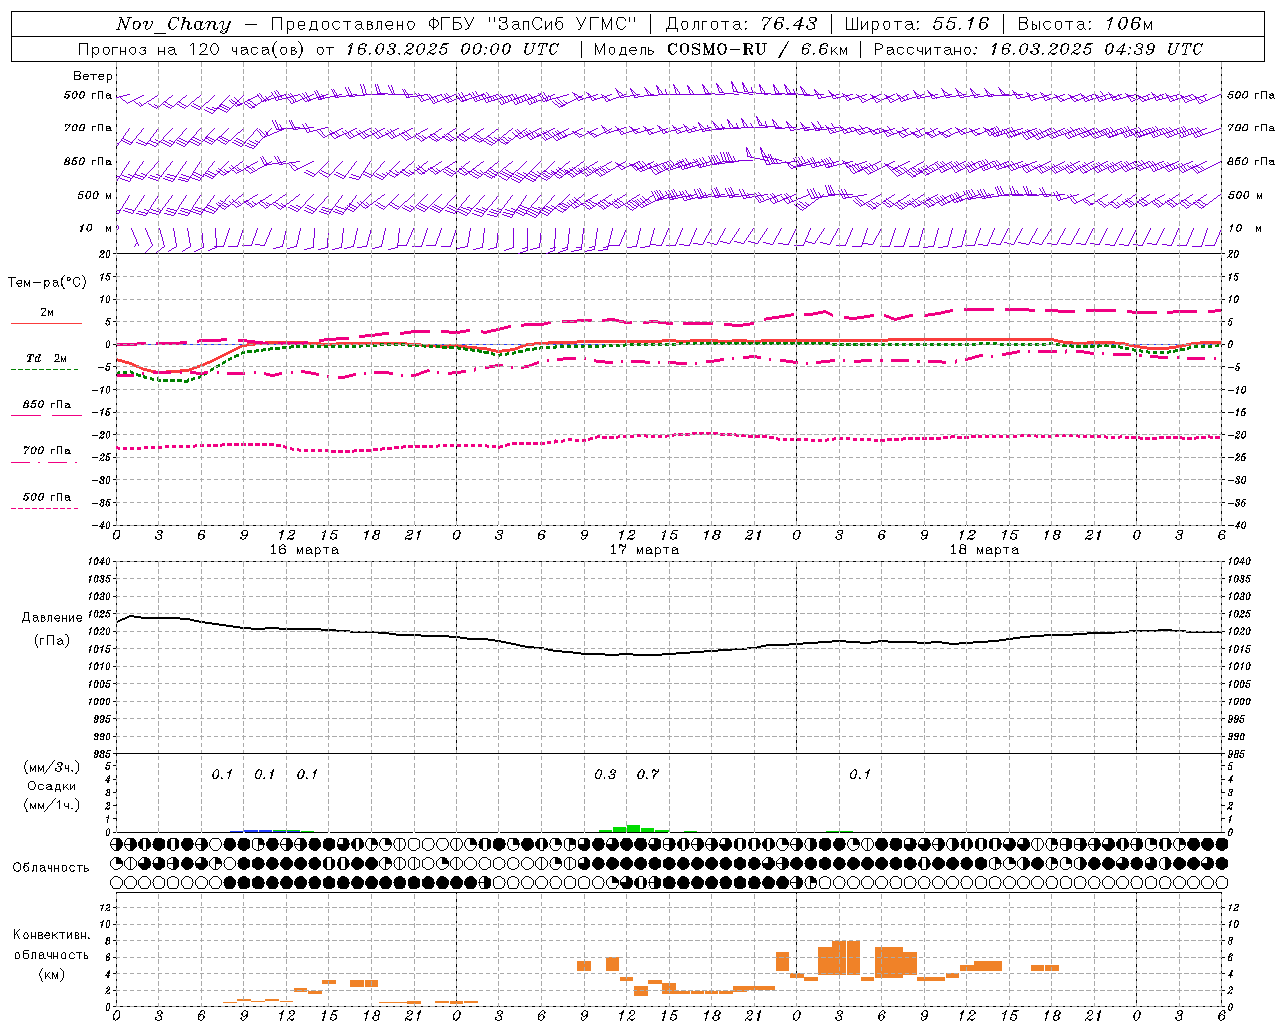Click the 'Высота: 106м' header field

tap(1086, 24)
